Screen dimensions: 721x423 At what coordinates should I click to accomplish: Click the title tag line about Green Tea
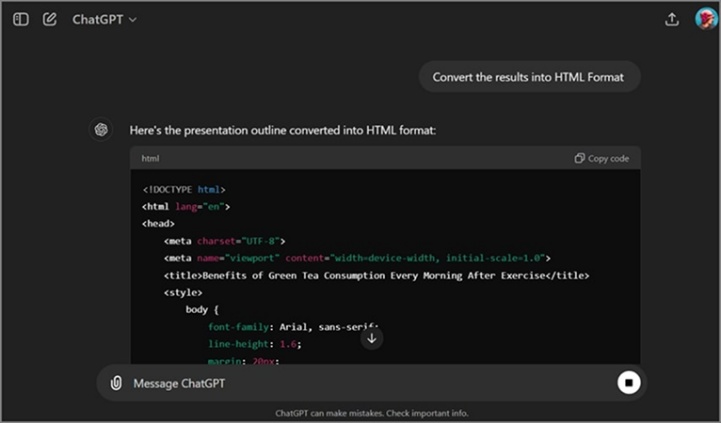[376, 275]
